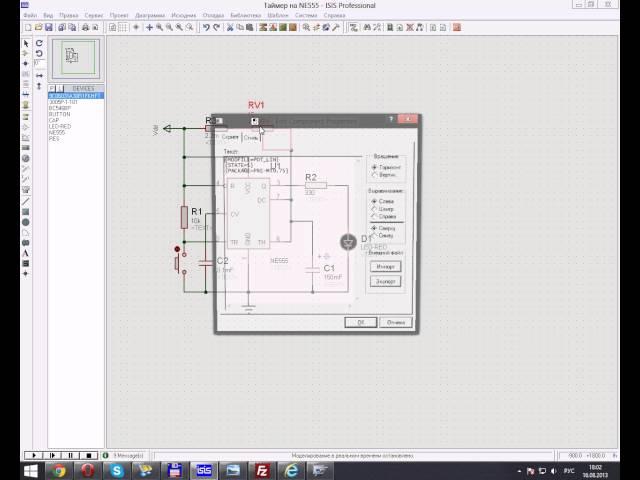Viewport: 640px width, 480px height.
Task: Click the step simulation button
Action: click(x=52, y=455)
